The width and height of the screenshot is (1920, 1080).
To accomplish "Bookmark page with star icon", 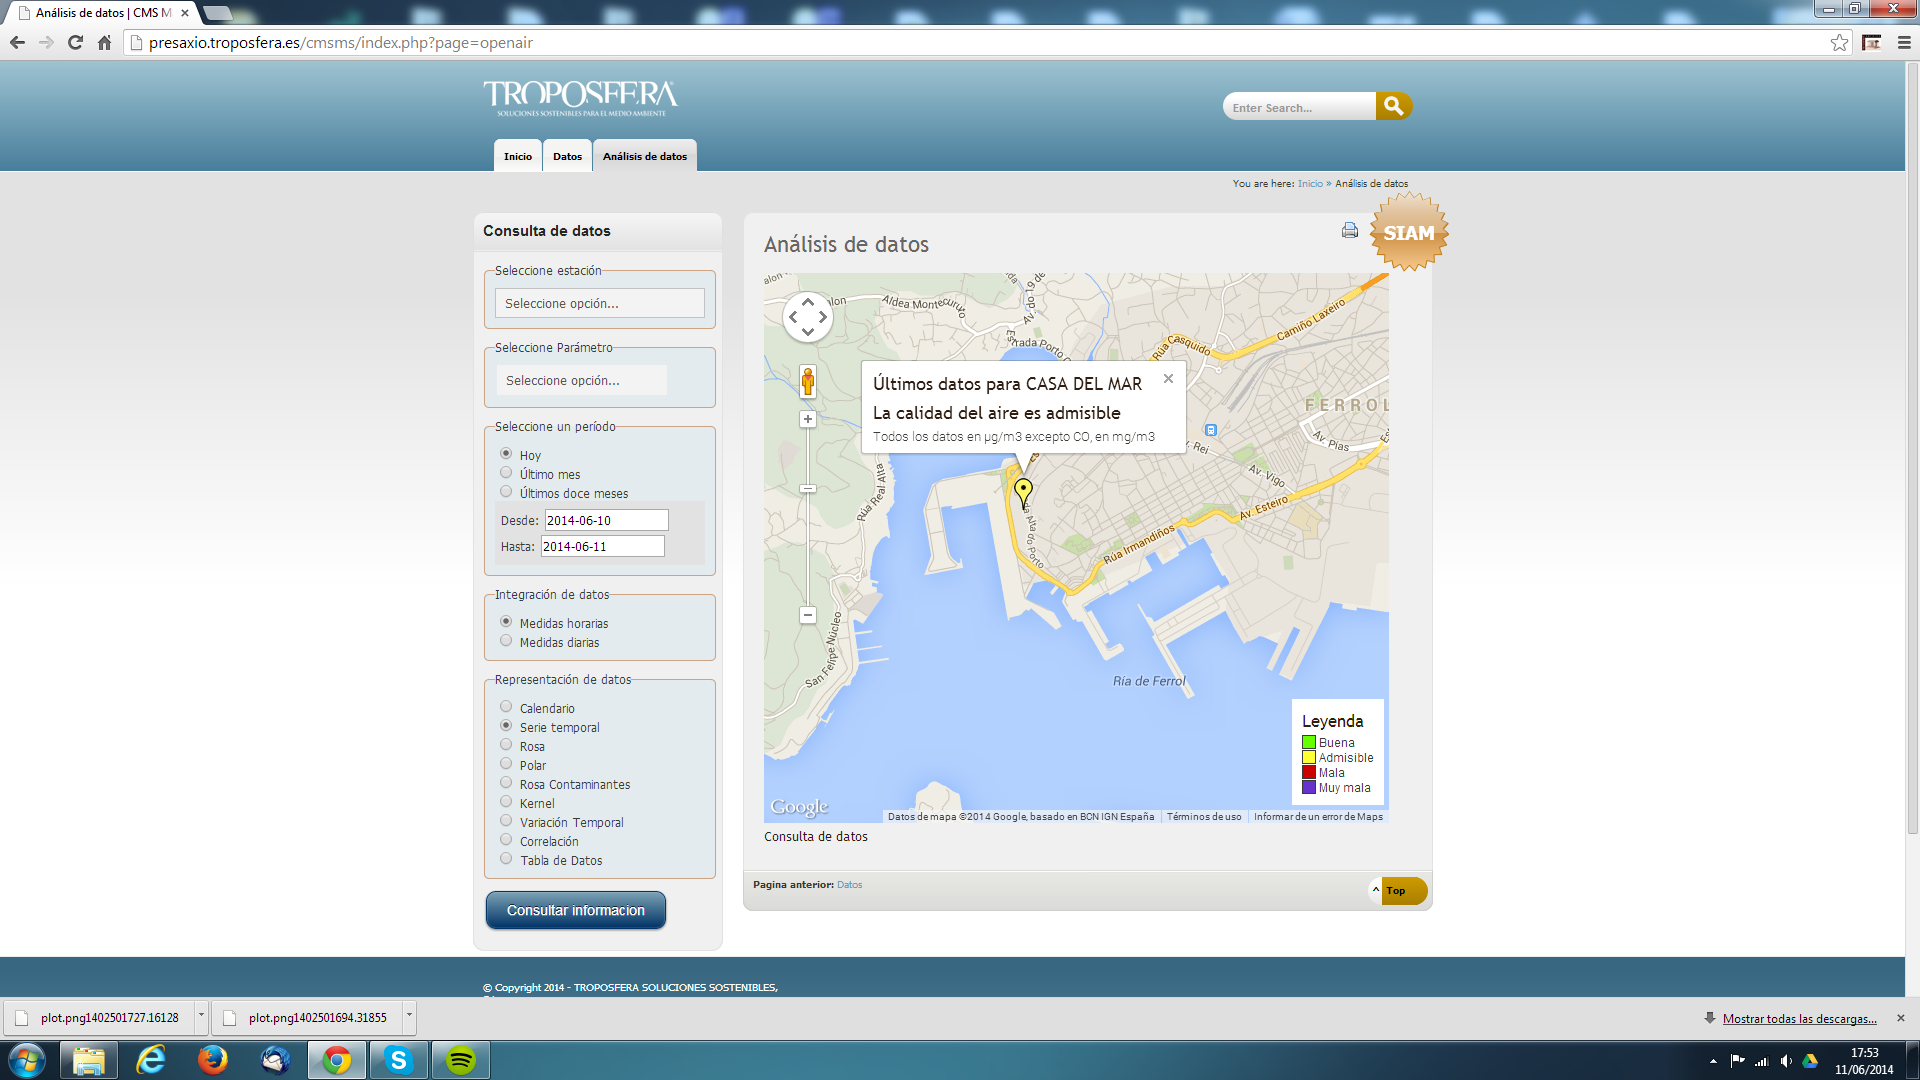I will [x=1839, y=42].
